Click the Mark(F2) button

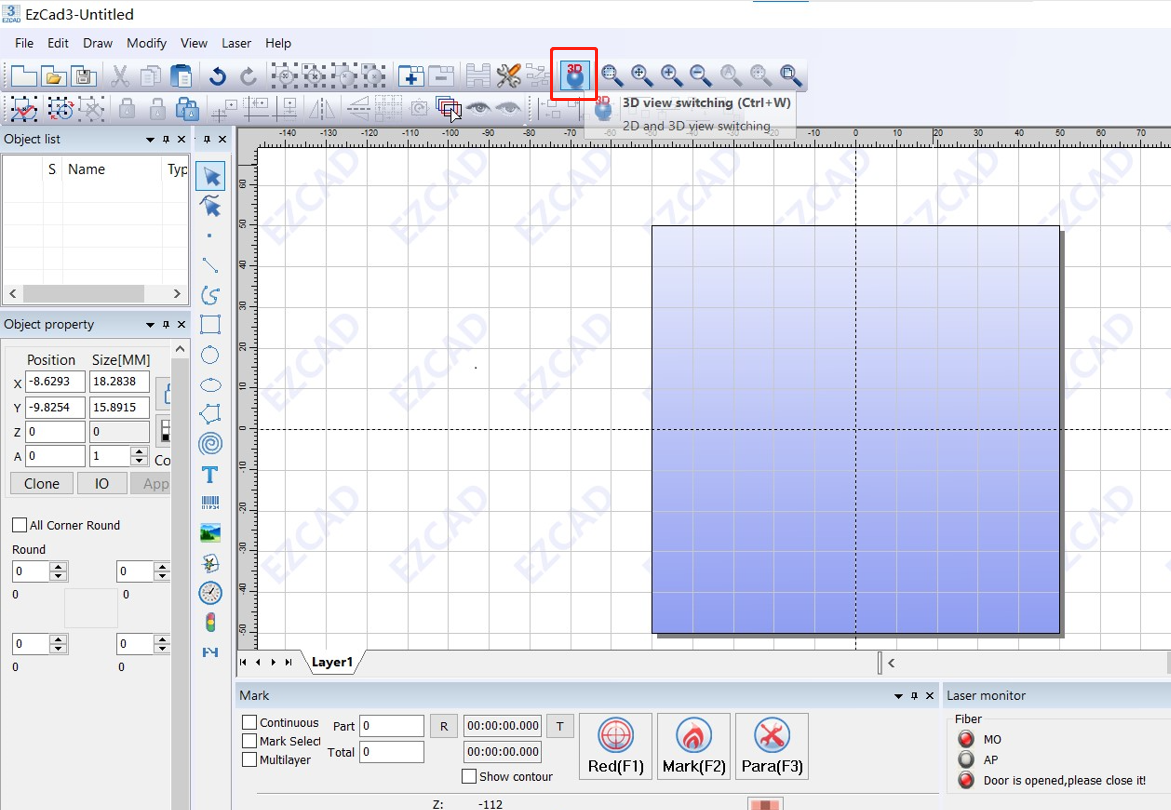point(694,747)
